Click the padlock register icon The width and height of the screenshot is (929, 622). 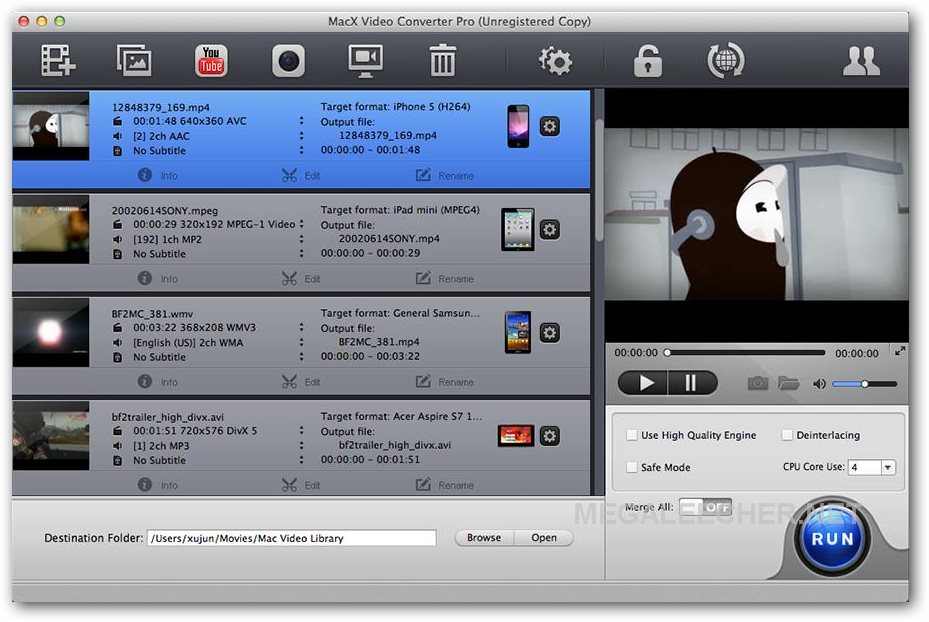pos(648,60)
